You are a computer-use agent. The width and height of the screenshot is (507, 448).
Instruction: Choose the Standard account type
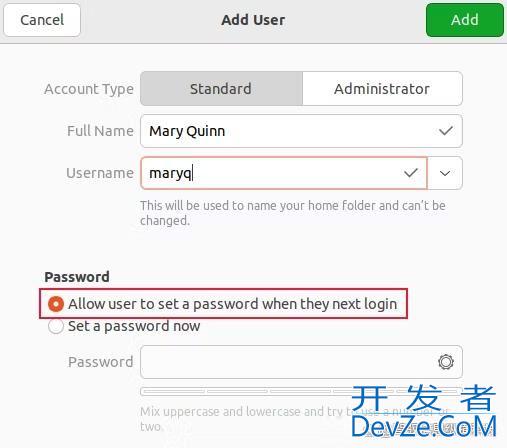(221, 89)
